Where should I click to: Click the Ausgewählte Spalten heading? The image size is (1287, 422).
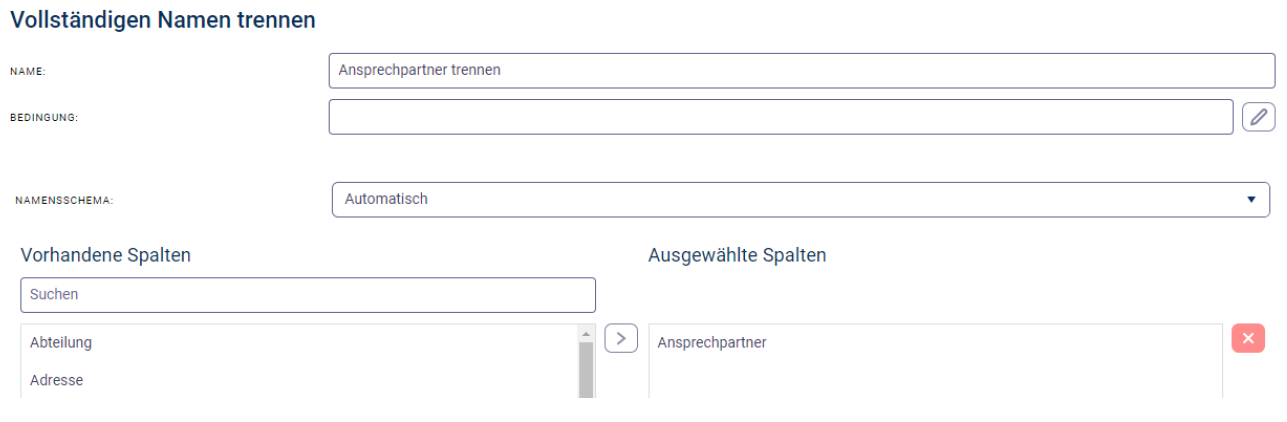click(x=737, y=255)
